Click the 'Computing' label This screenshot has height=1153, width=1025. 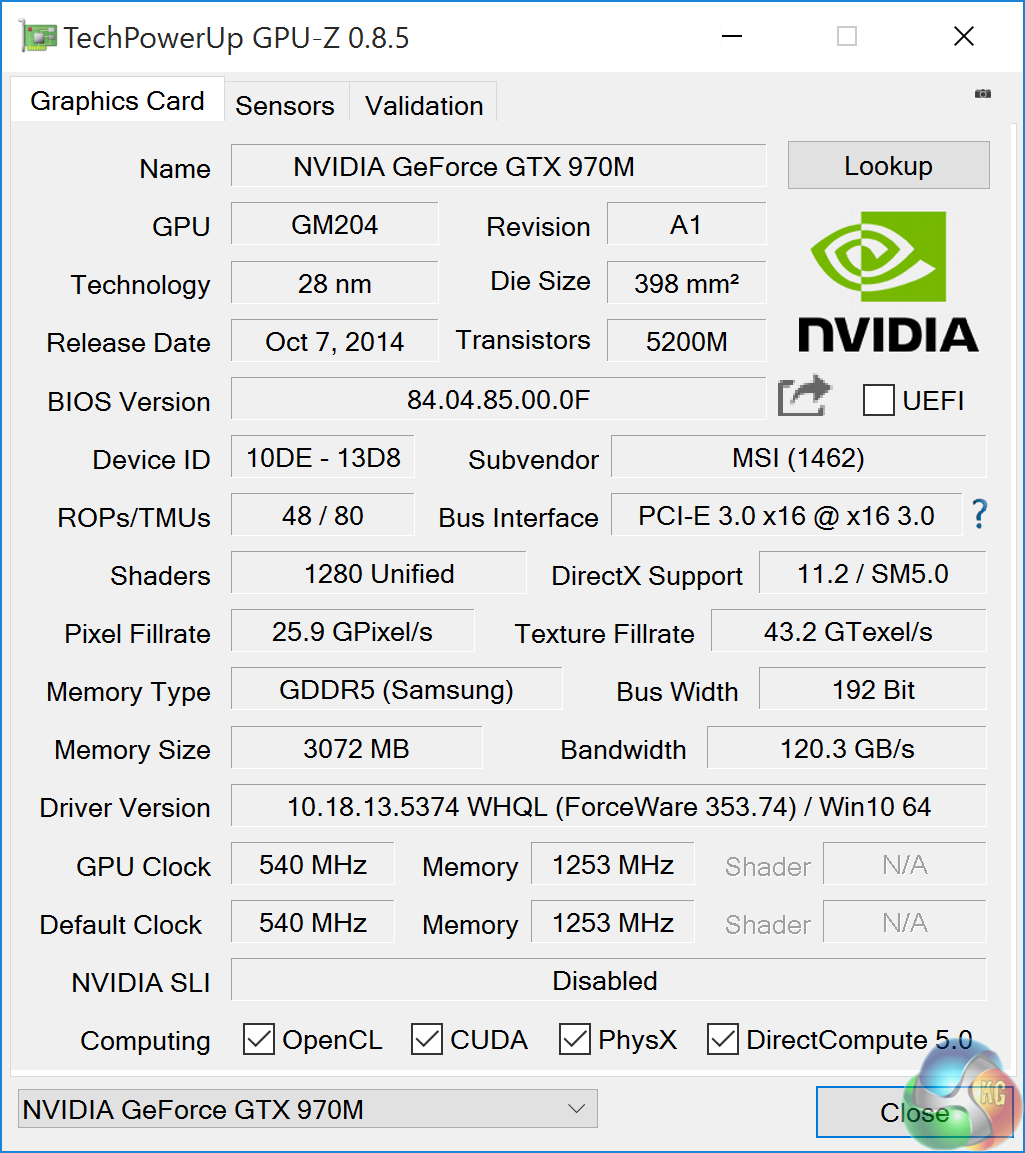(x=146, y=1040)
